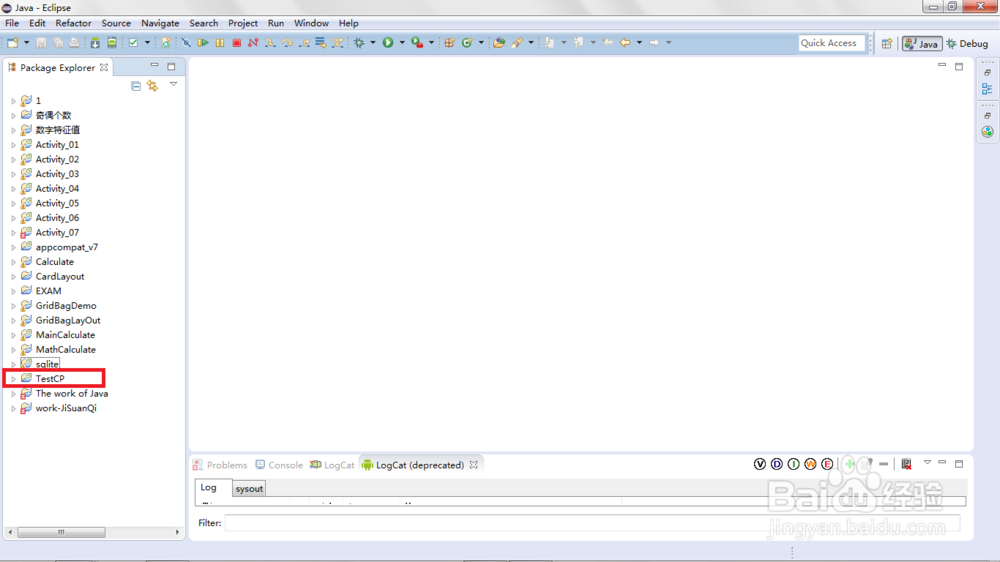Open the Debug button dropdown arrow
The width and height of the screenshot is (1000, 562).
(373, 43)
